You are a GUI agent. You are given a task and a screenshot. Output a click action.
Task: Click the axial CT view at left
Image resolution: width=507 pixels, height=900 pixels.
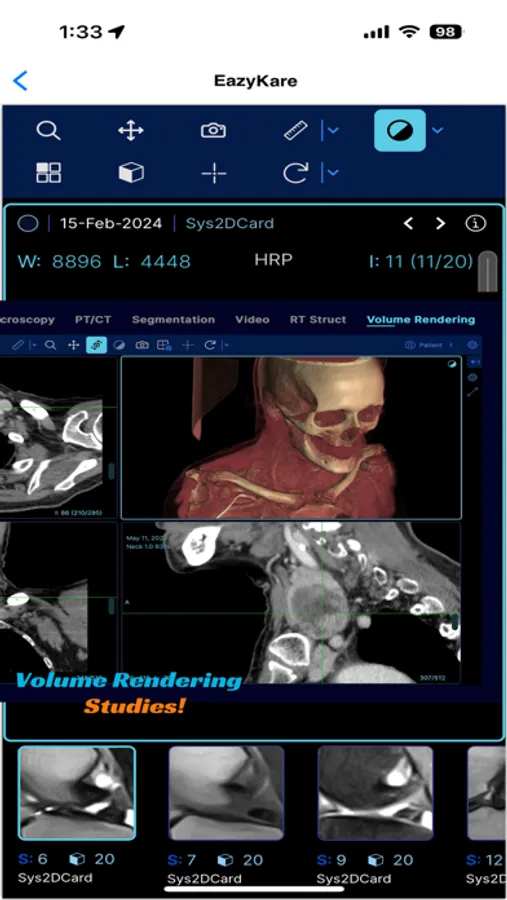59,437
